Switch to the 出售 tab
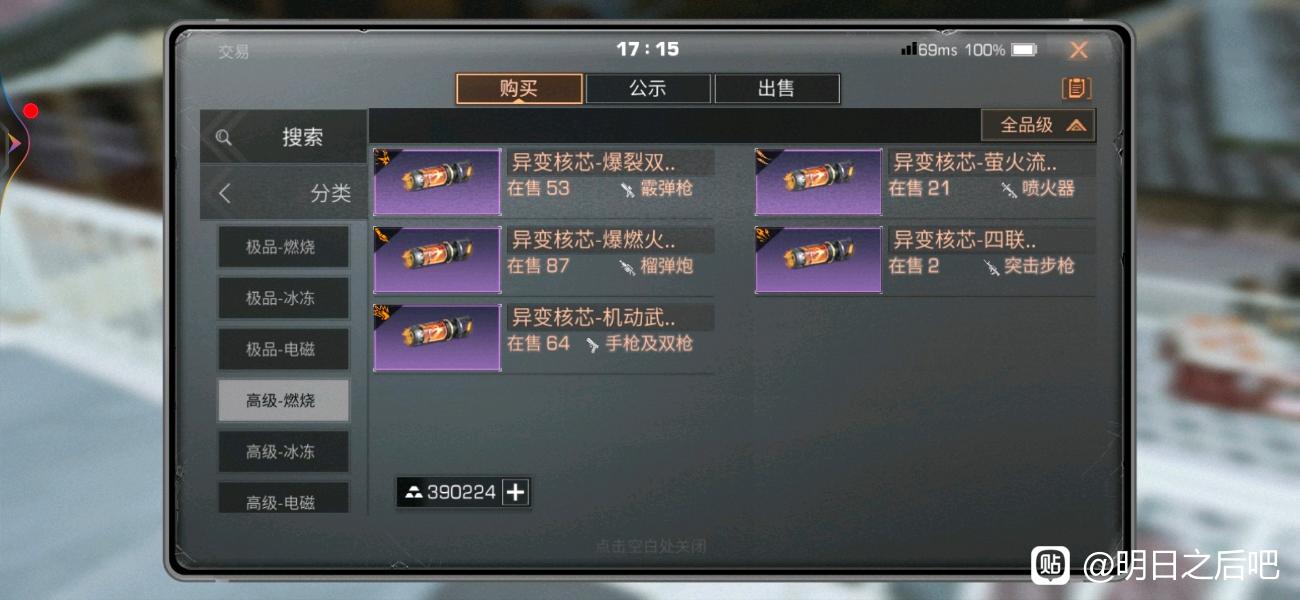This screenshot has height=600, width=1300. coord(777,88)
